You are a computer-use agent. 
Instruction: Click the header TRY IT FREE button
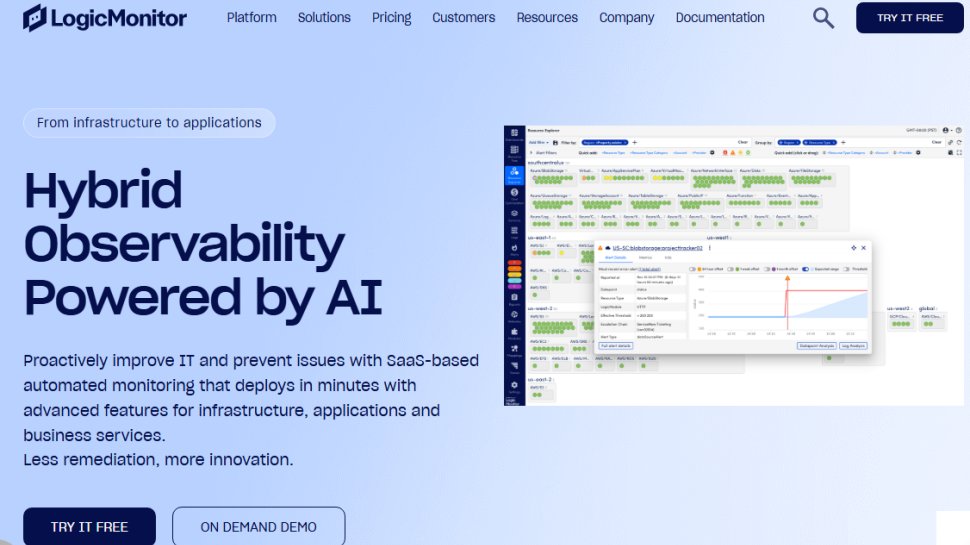(x=909, y=18)
